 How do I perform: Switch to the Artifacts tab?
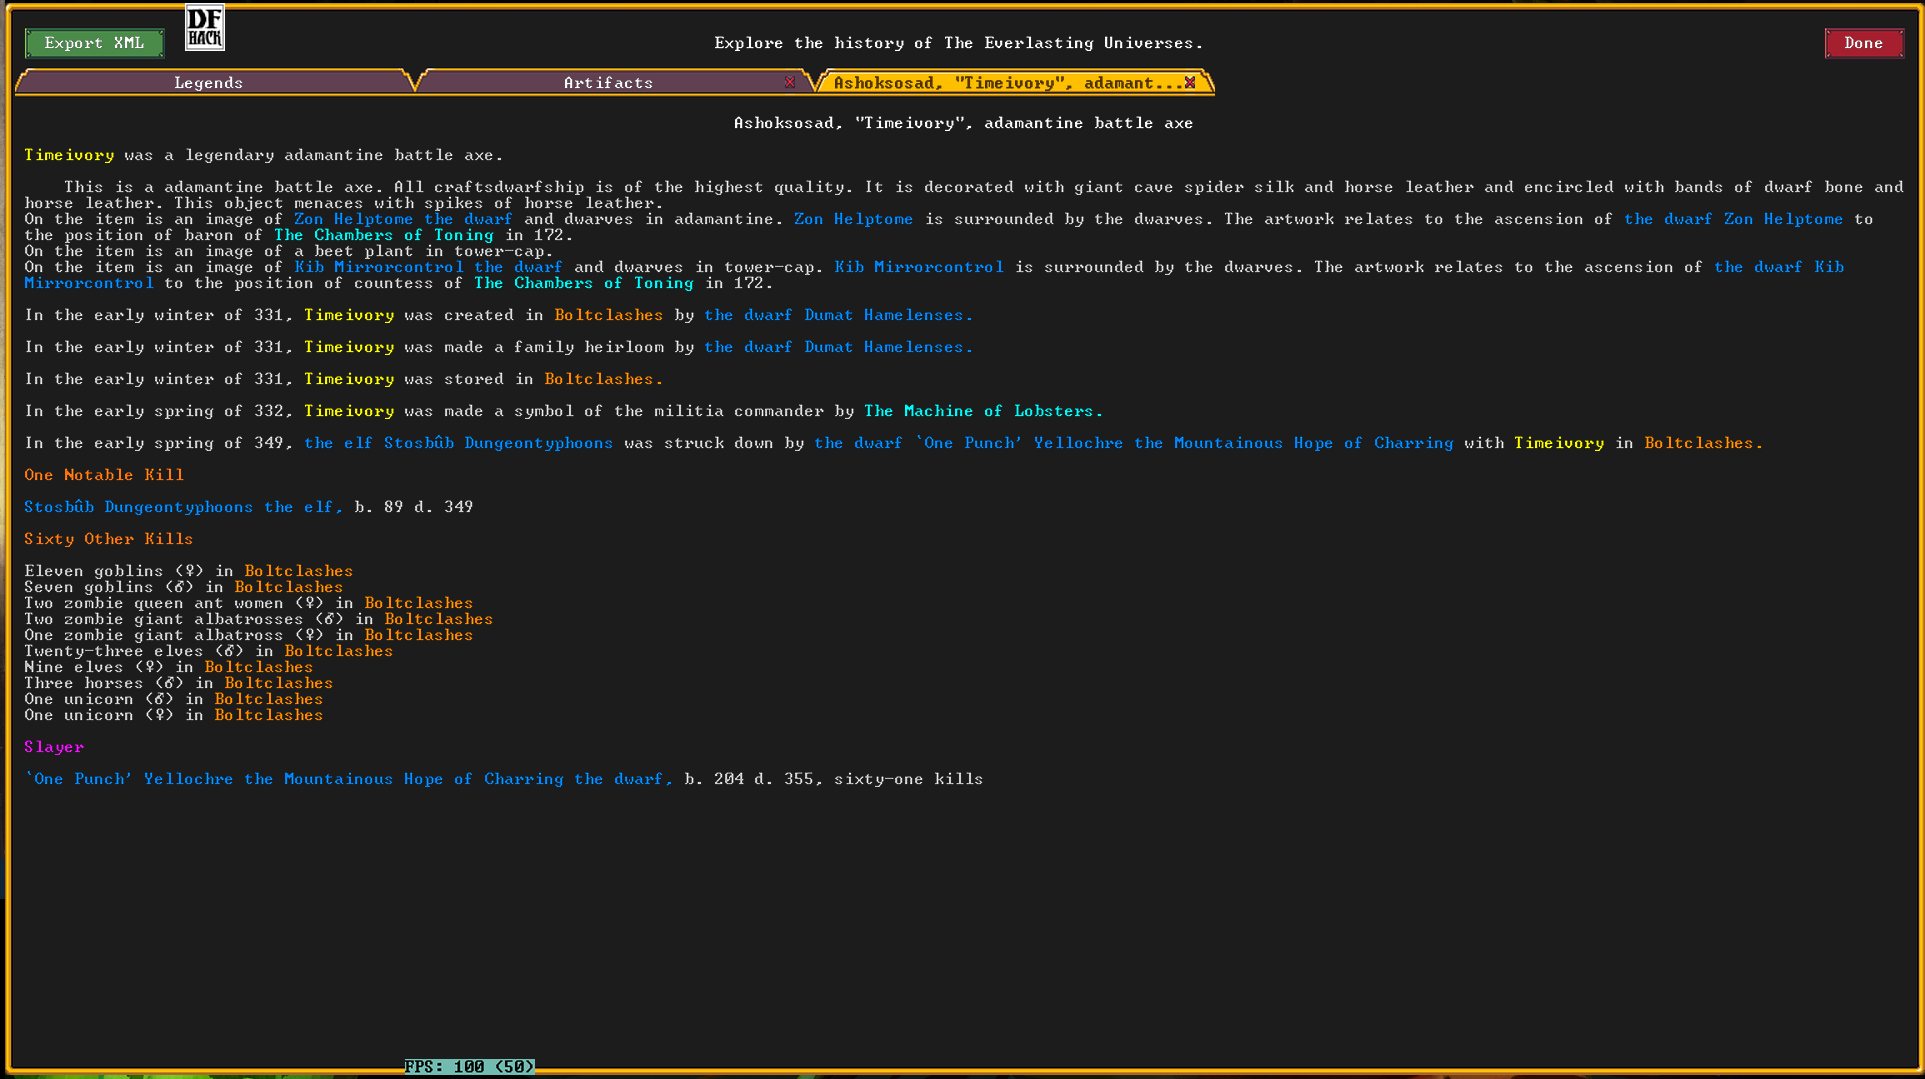pos(608,83)
